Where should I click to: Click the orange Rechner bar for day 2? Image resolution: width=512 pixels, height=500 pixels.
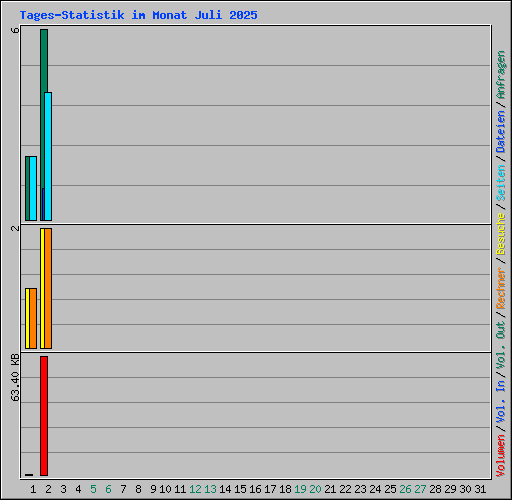coord(48,288)
